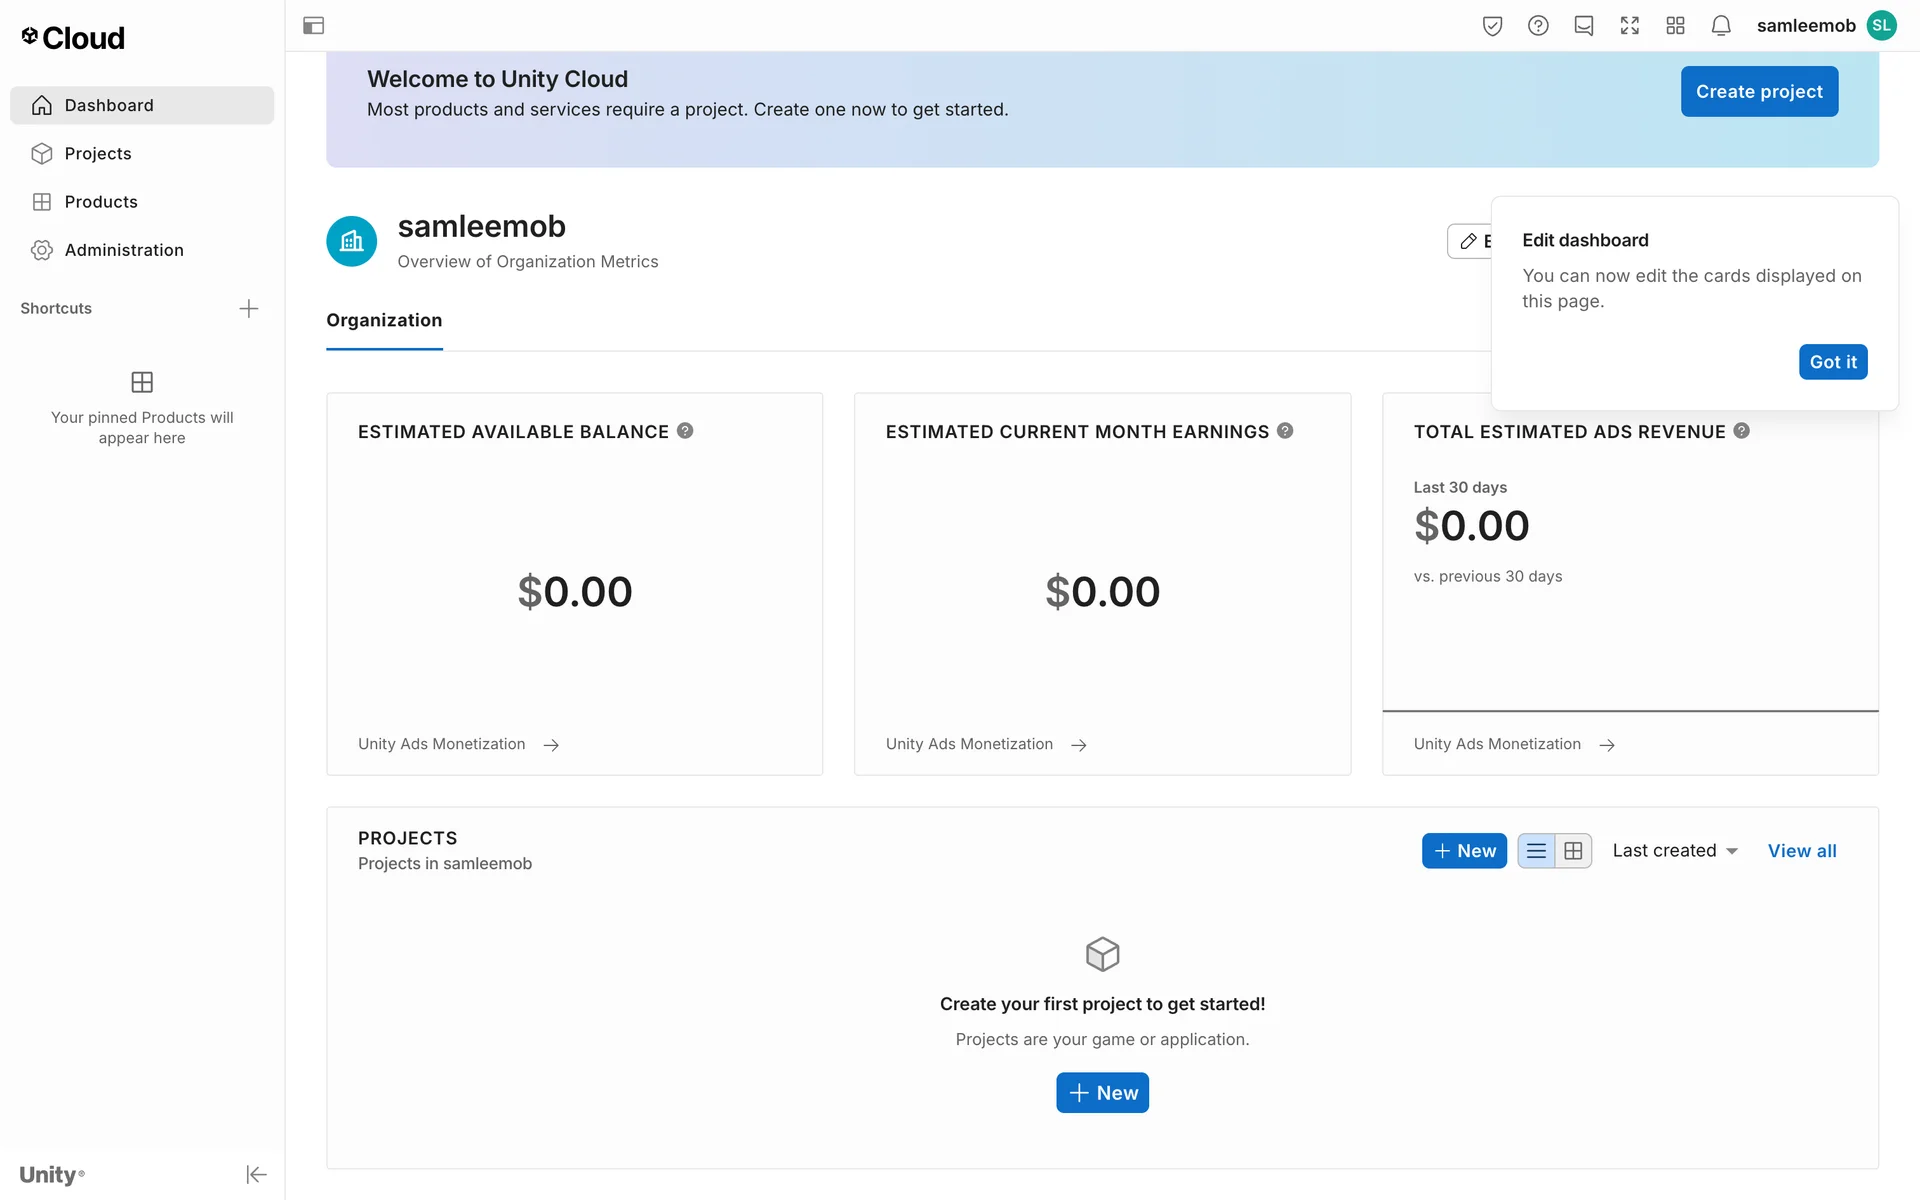Open Projects in the sidebar
The image size is (1920, 1200).
click(x=98, y=153)
